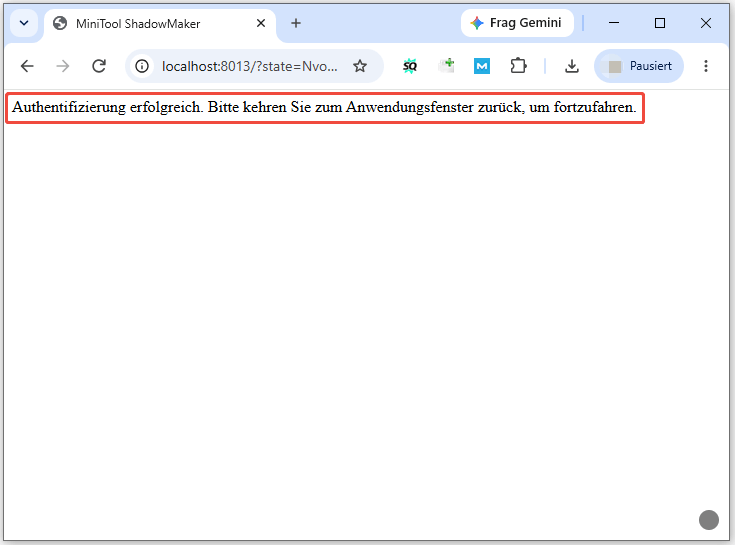Open the blue M extension icon
735x545 pixels.
point(482,66)
